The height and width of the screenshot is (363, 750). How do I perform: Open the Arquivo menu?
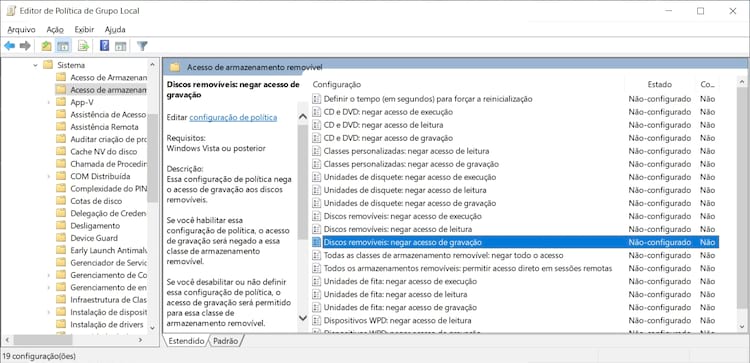pyautogui.click(x=21, y=29)
